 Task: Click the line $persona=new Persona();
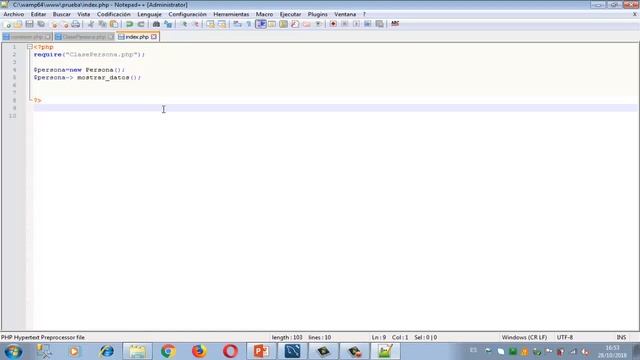79,70
